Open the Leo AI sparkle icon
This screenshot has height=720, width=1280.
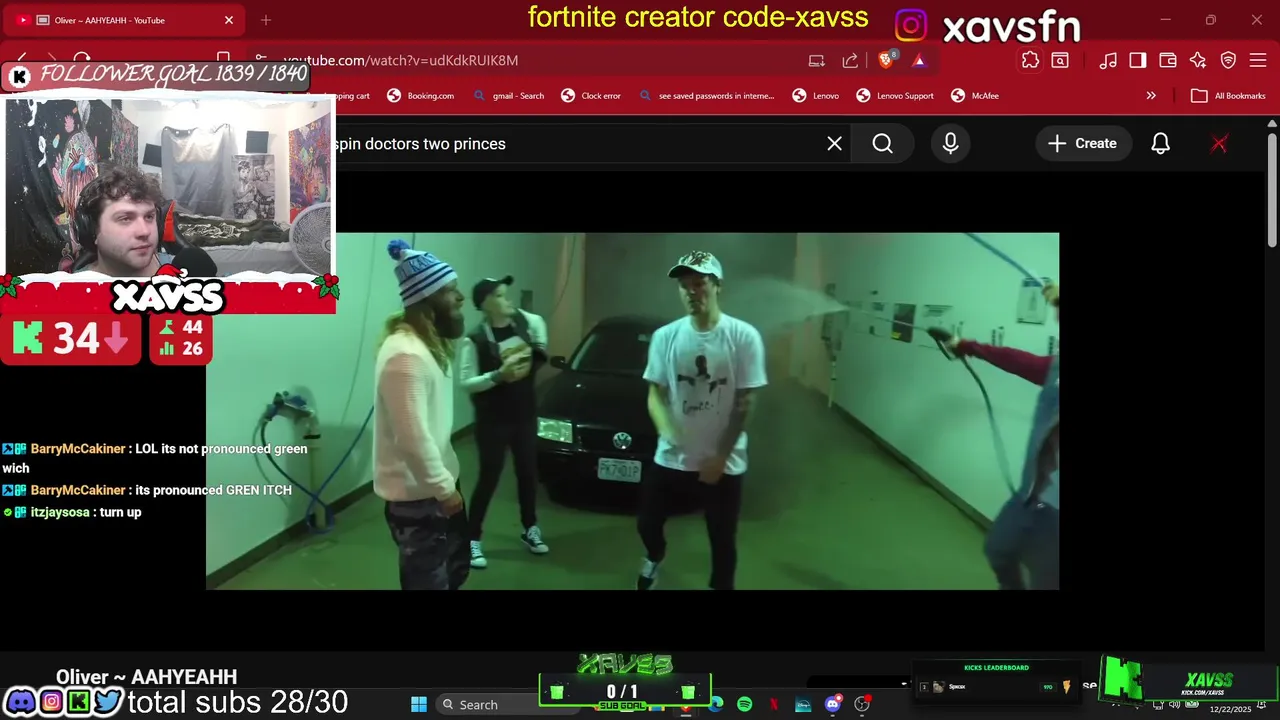coord(1198,60)
